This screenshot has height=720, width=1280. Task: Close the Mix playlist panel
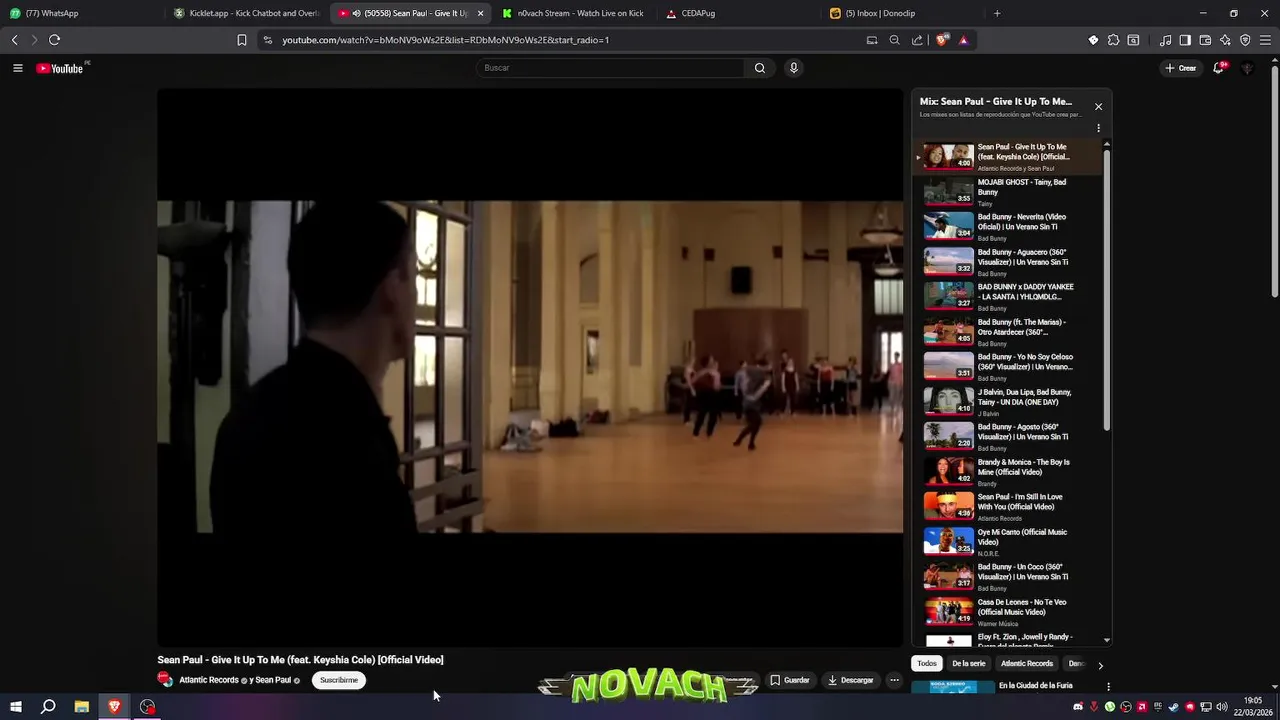1098,106
